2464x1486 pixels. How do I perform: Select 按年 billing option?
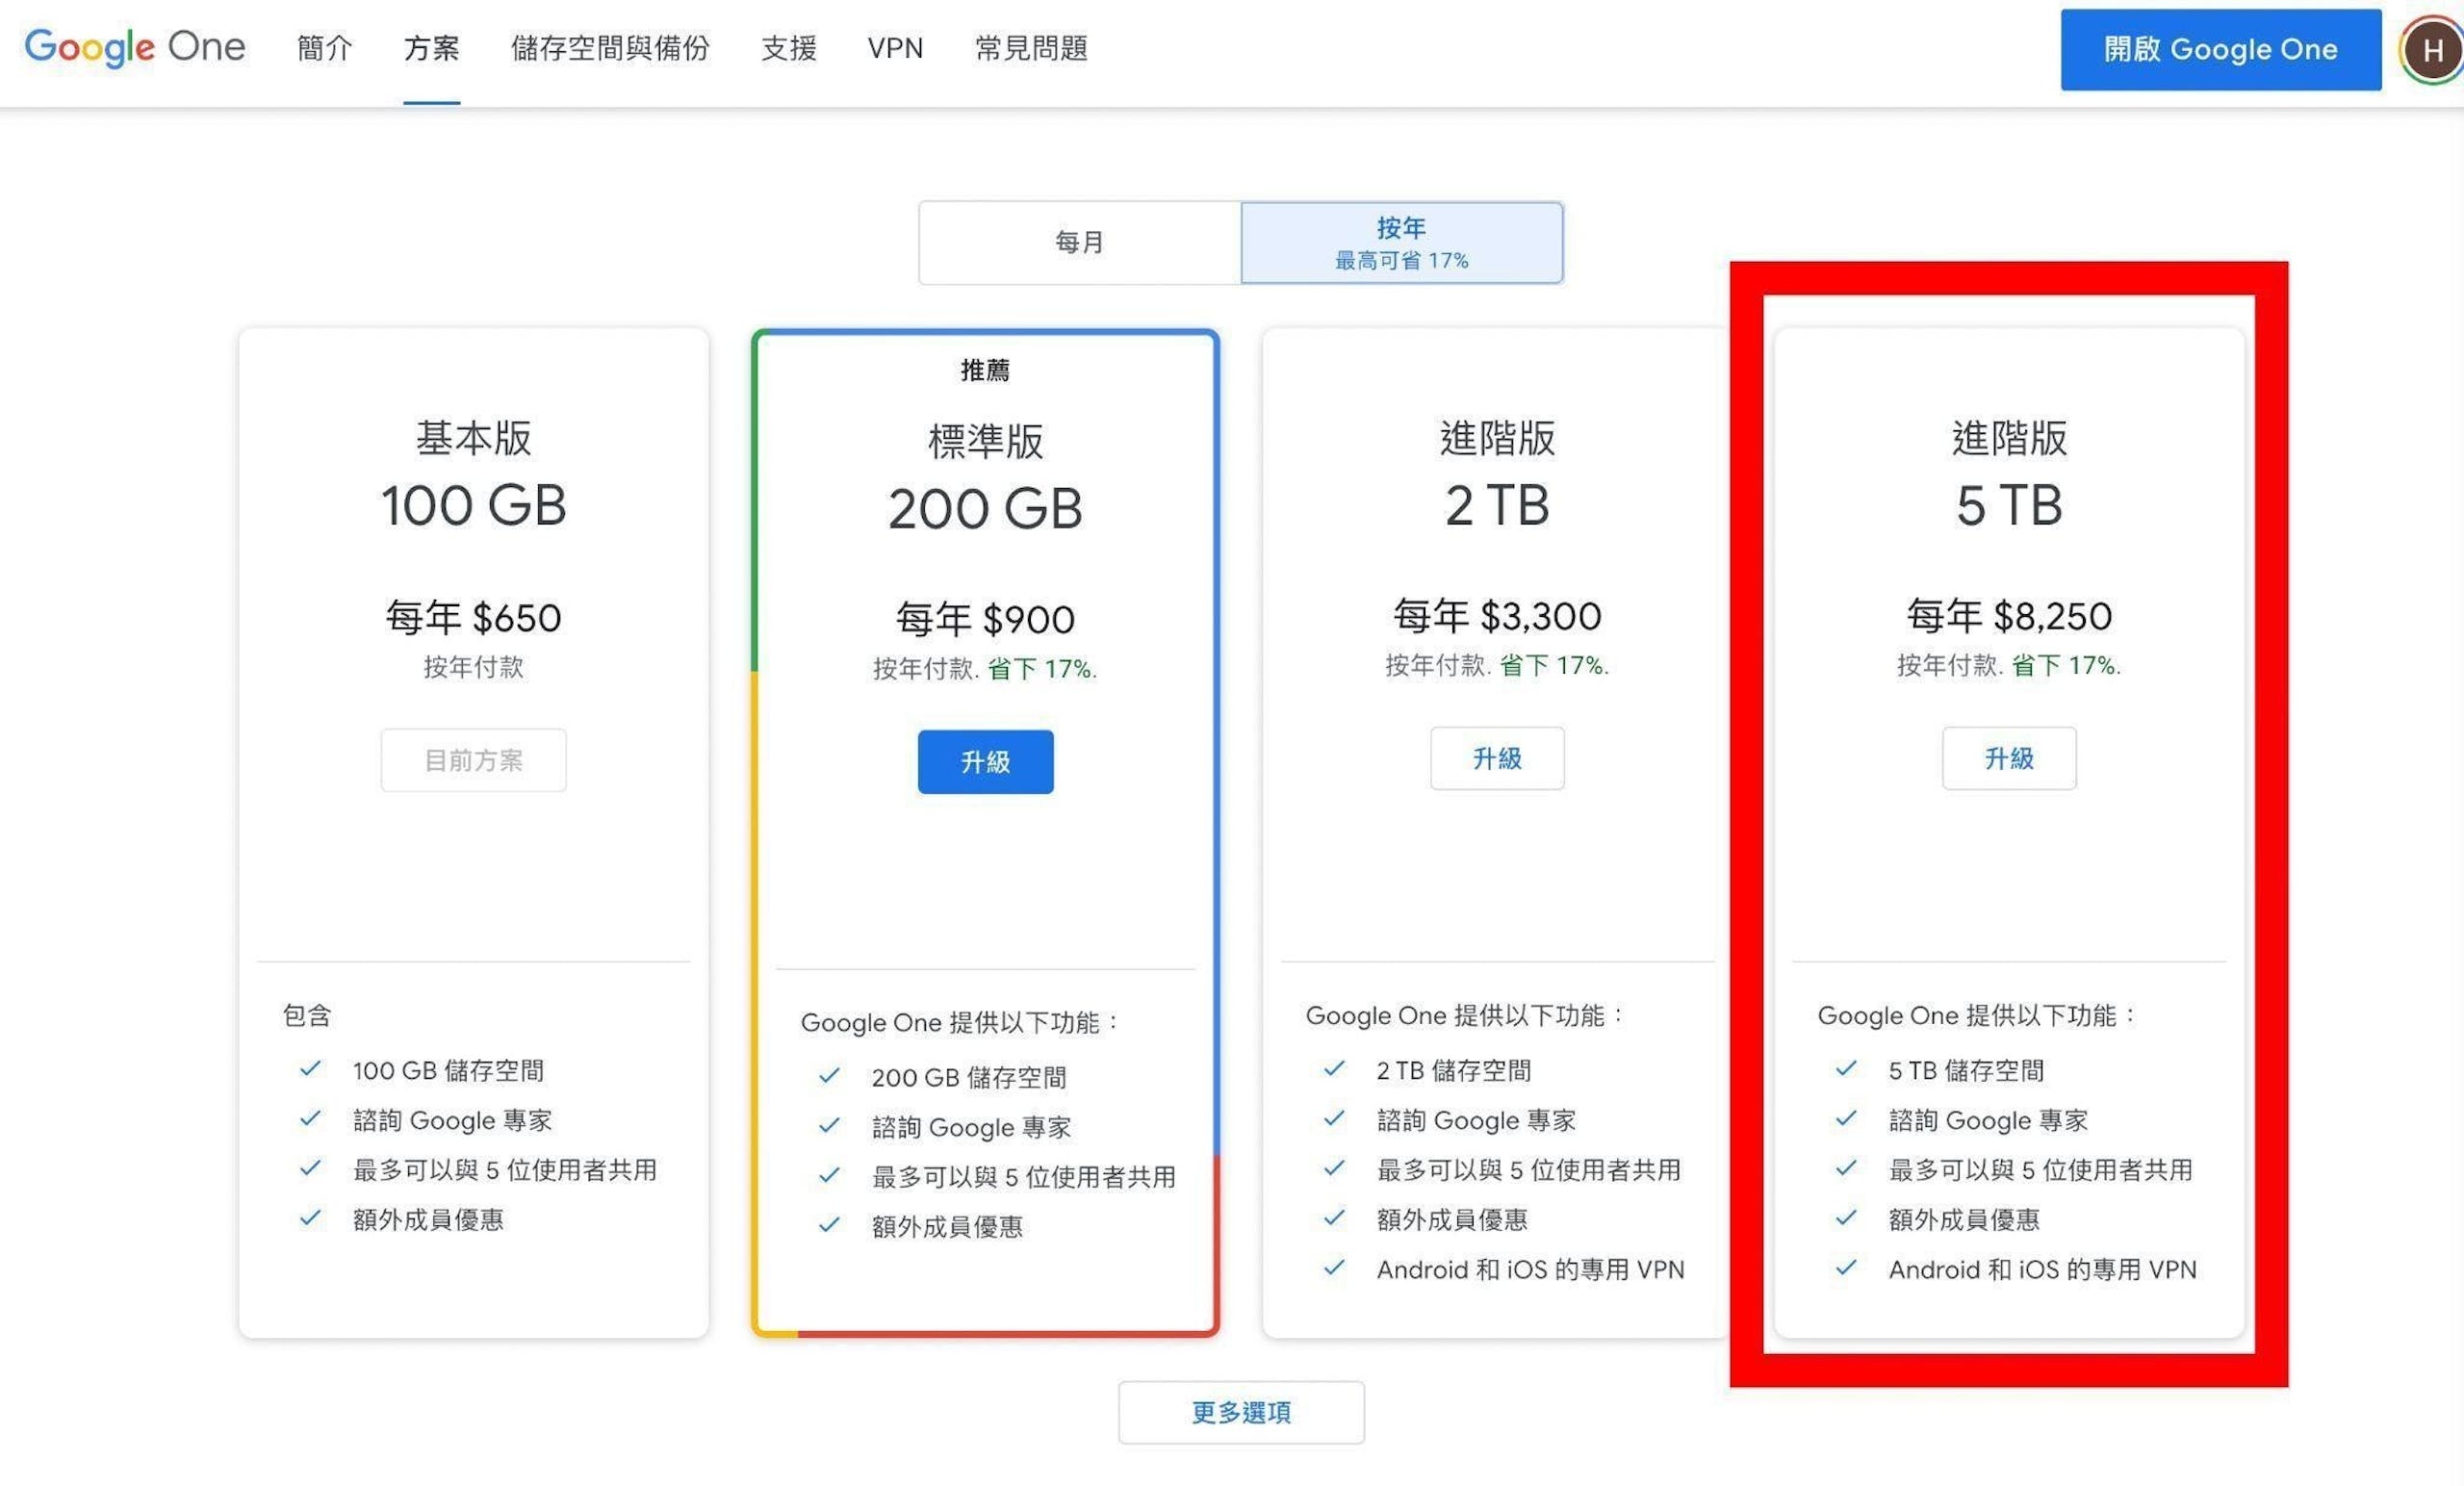[1402, 243]
